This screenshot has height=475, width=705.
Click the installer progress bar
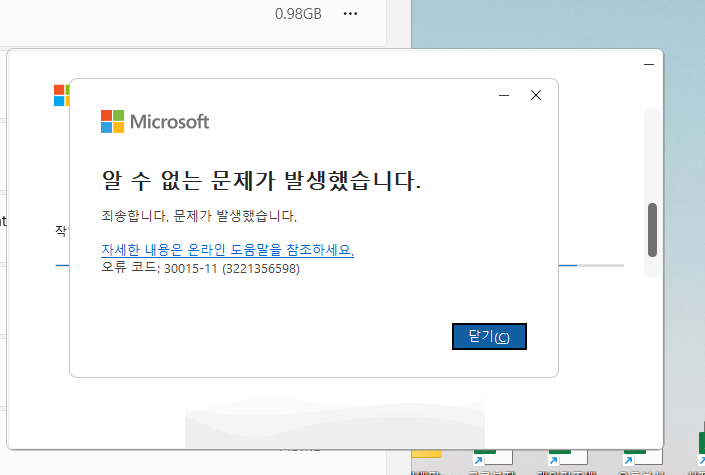point(591,265)
